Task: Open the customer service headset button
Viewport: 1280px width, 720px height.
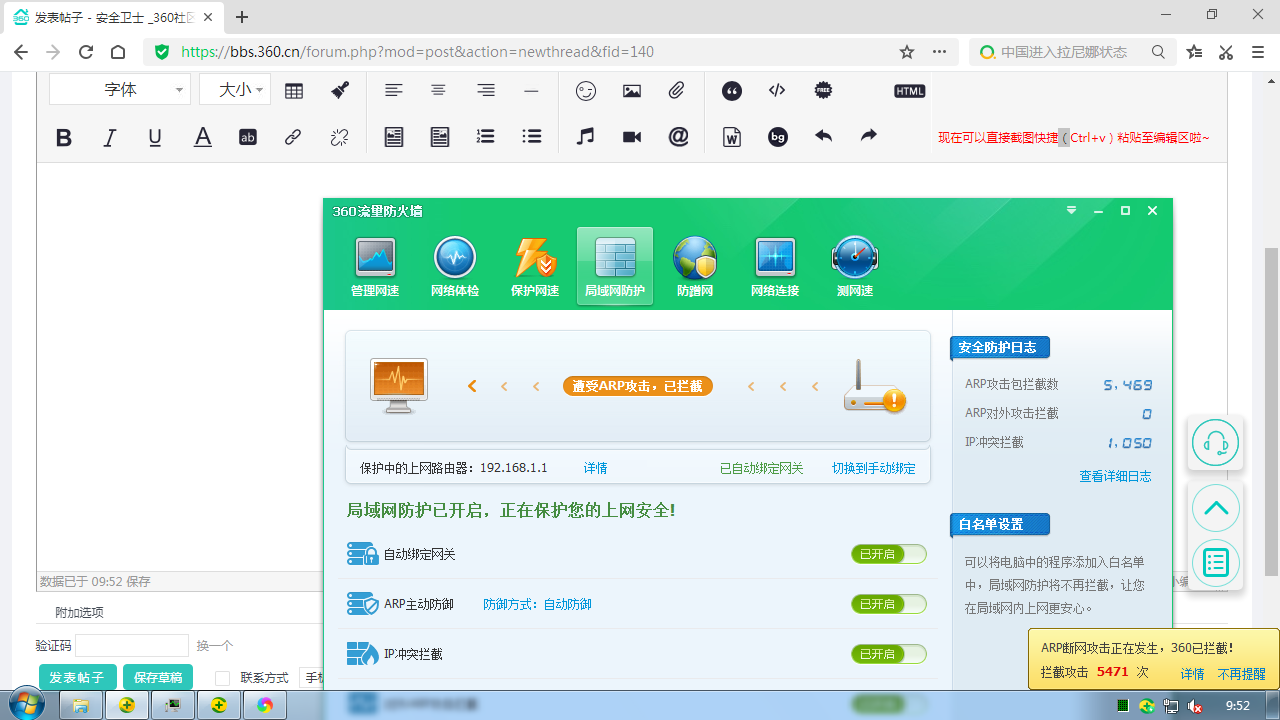Action: point(1216,442)
